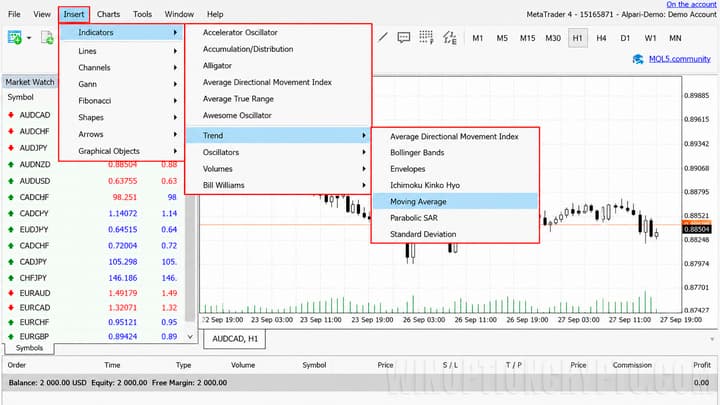Click the Profiles document icon
720x405 pixels.
47,38
